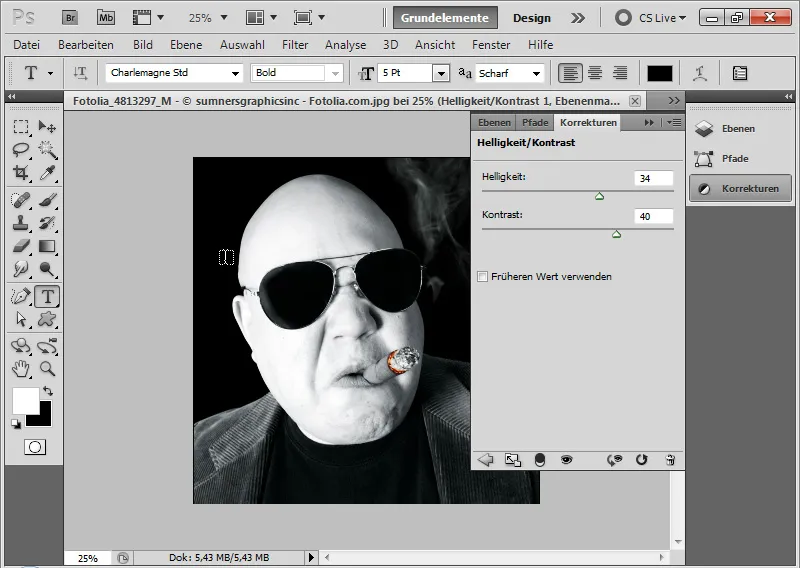
Task: Toggle clip to layer icon in Korrekturen
Action: [x=540, y=460]
